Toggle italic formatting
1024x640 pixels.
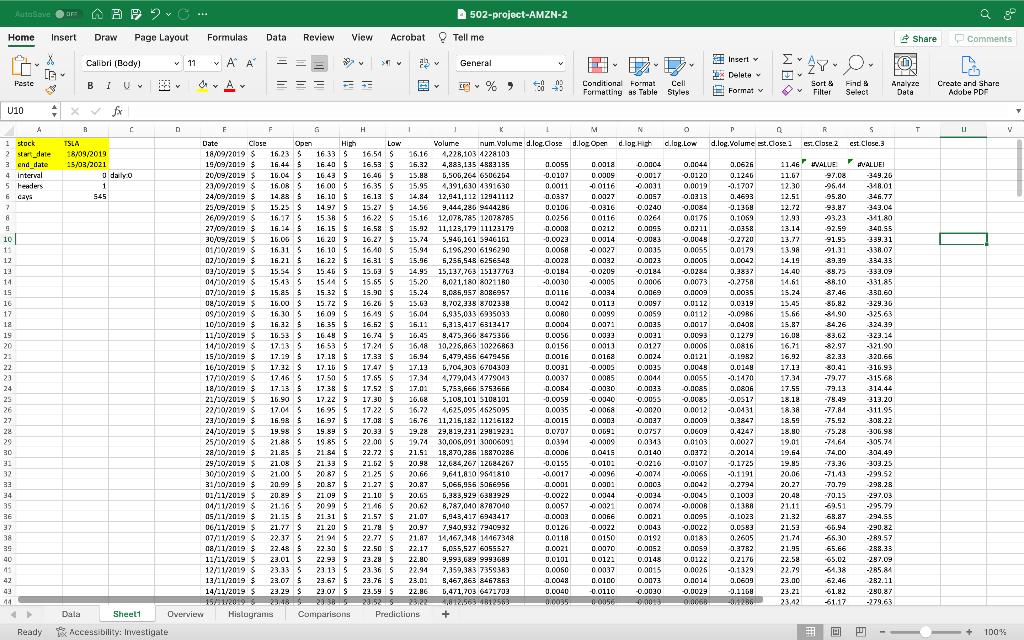coord(109,85)
